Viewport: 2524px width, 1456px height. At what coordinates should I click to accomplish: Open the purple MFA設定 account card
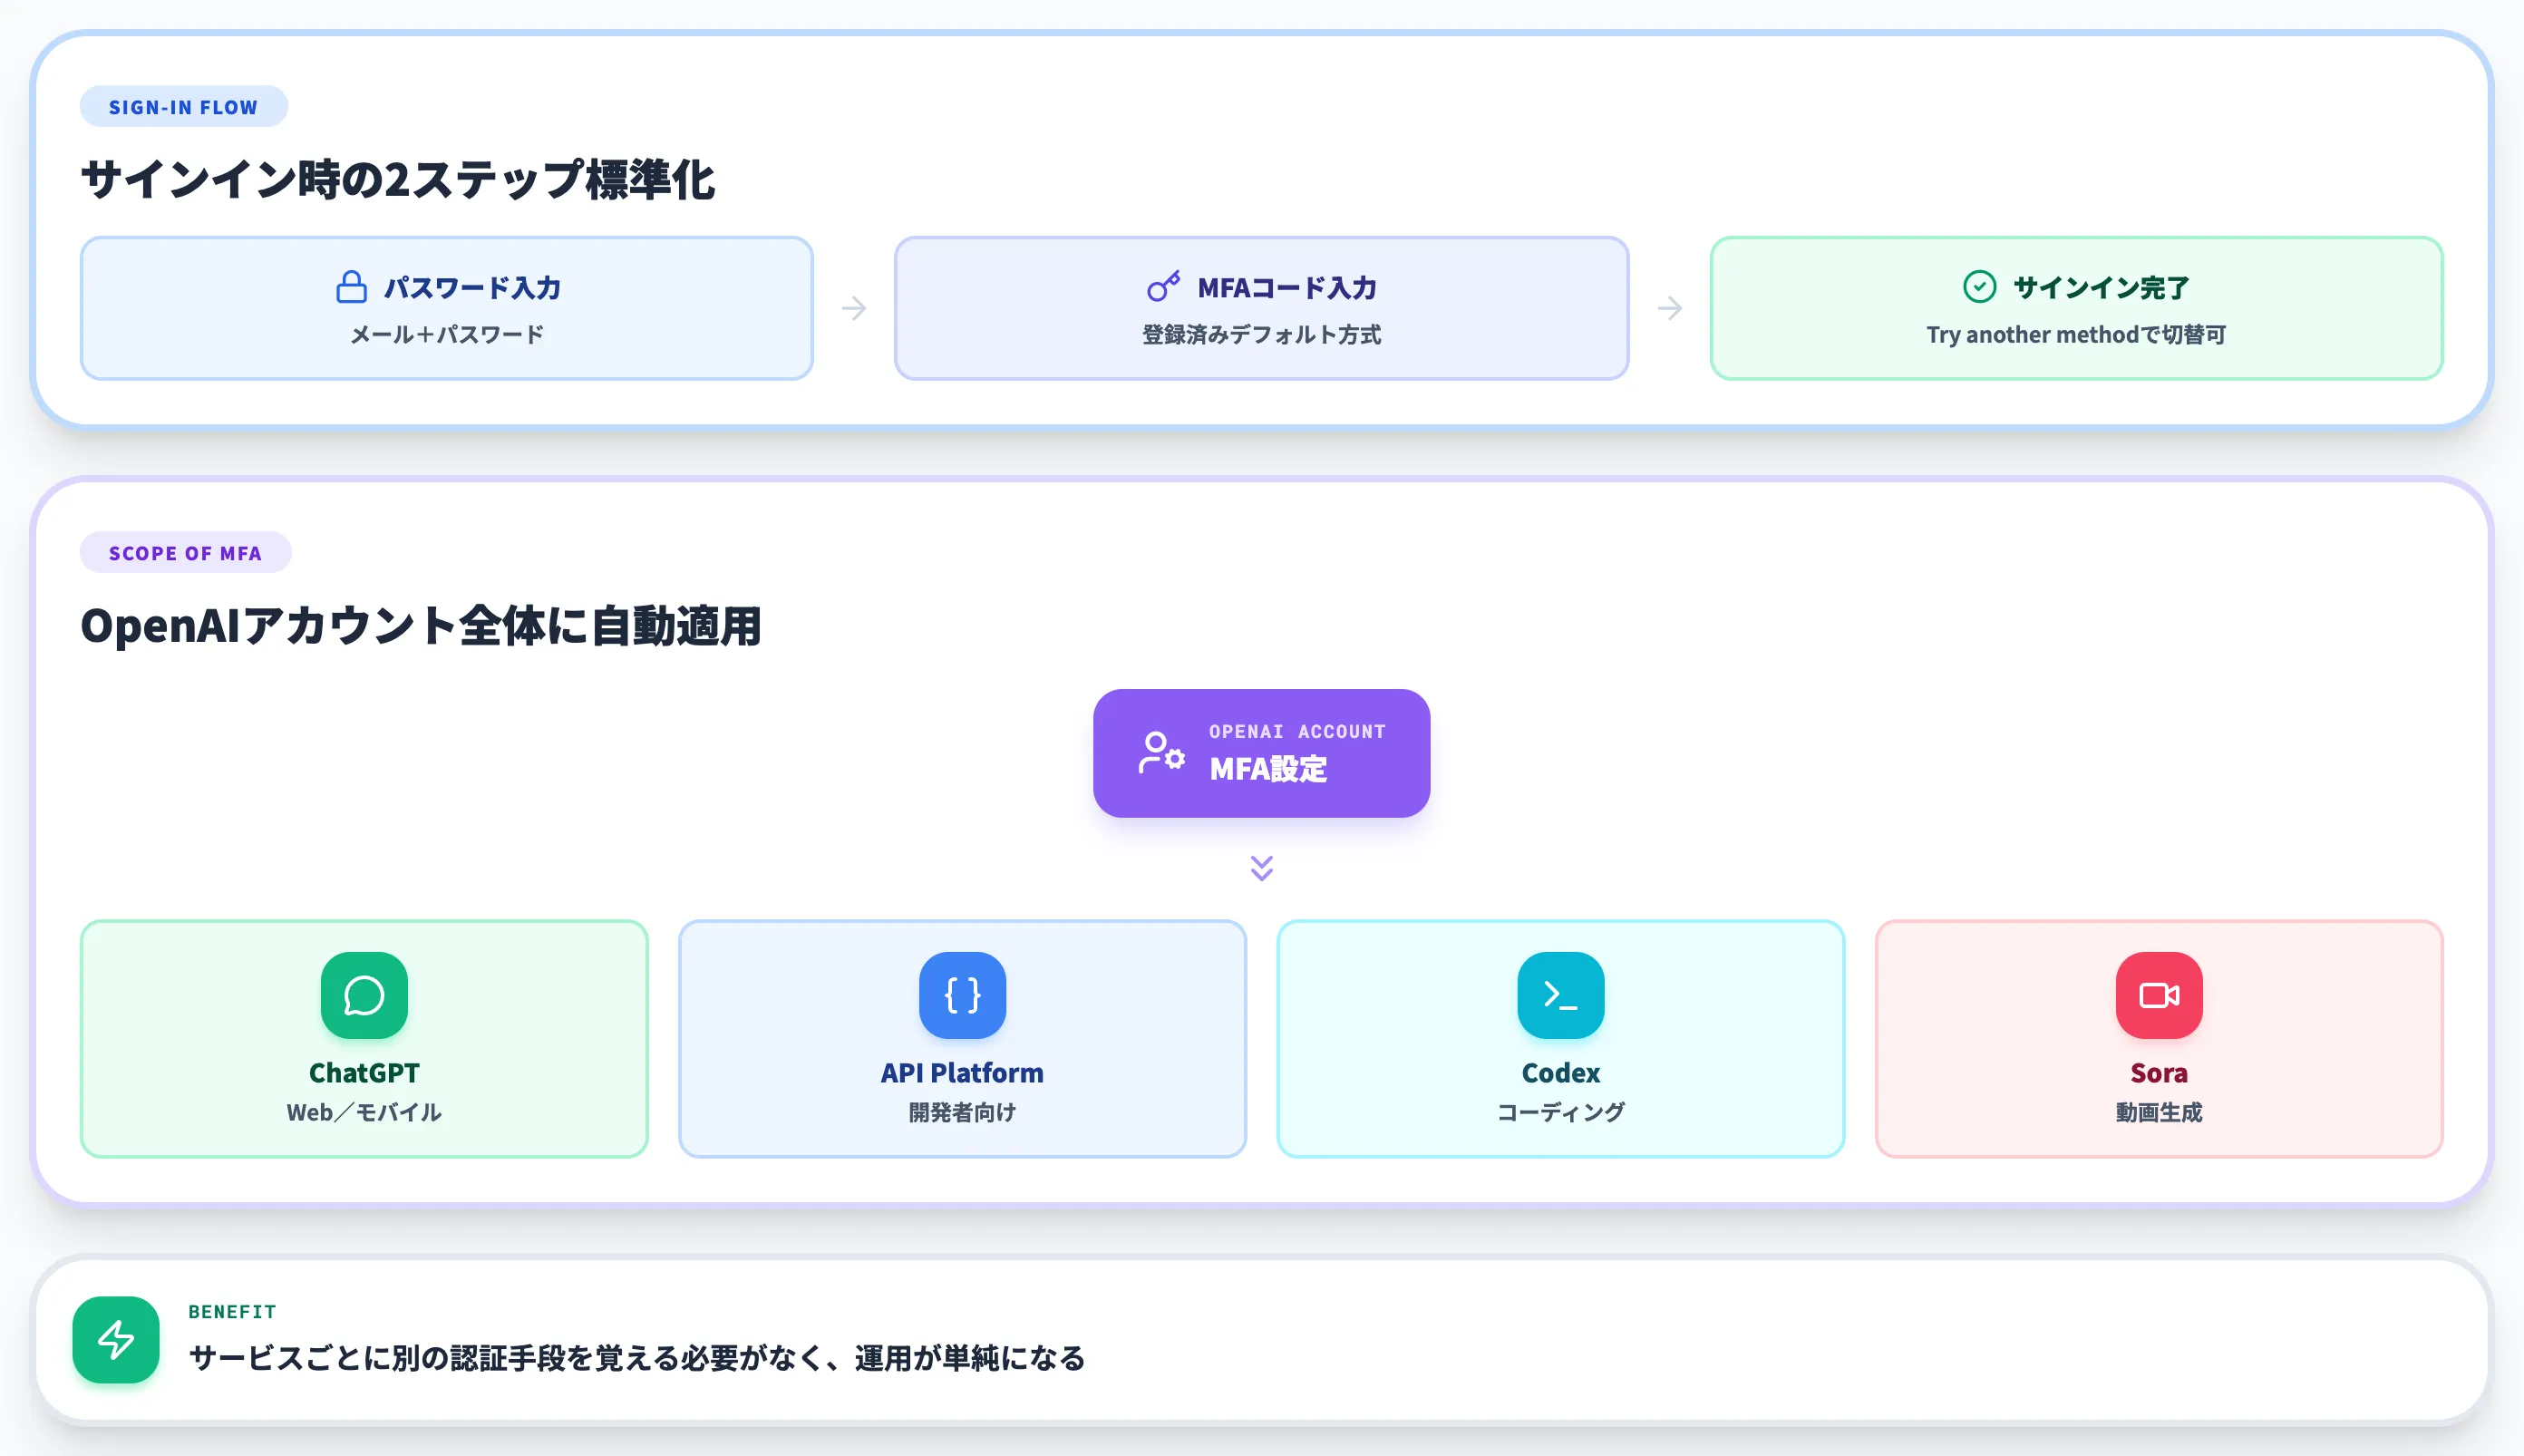pos(1261,753)
